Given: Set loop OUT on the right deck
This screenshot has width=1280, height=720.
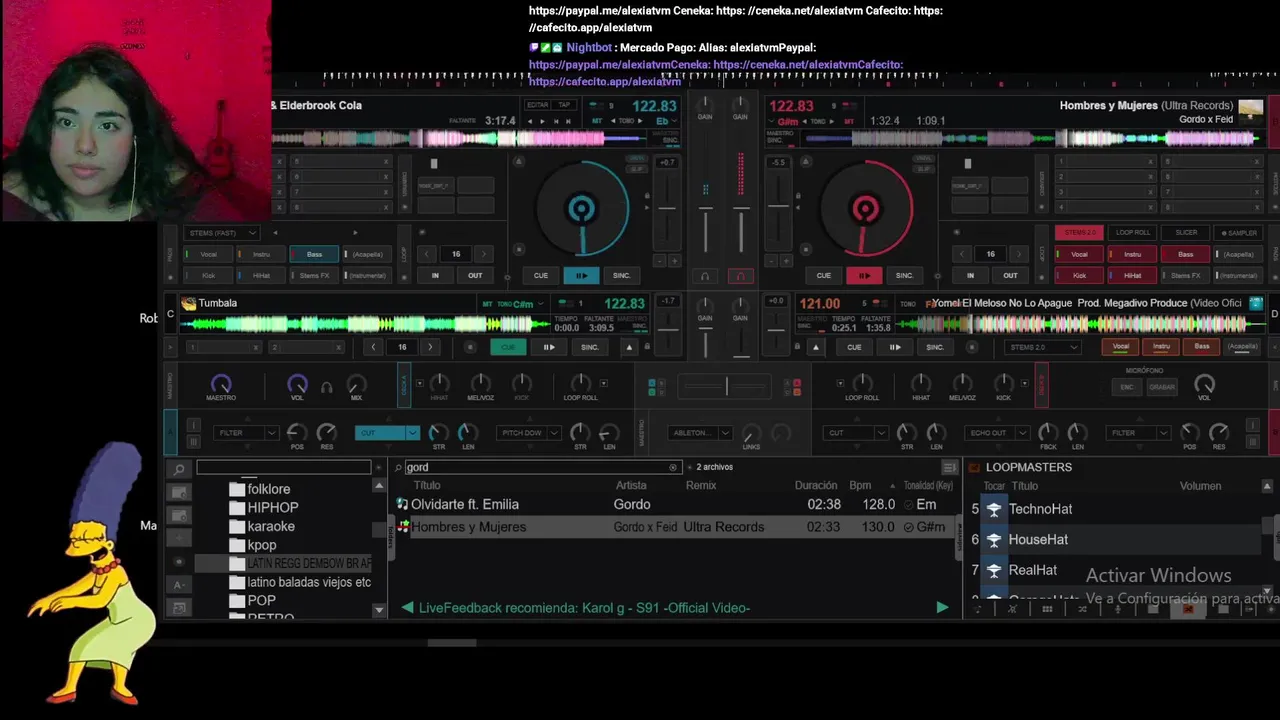Looking at the screenshot, I should click(1010, 275).
